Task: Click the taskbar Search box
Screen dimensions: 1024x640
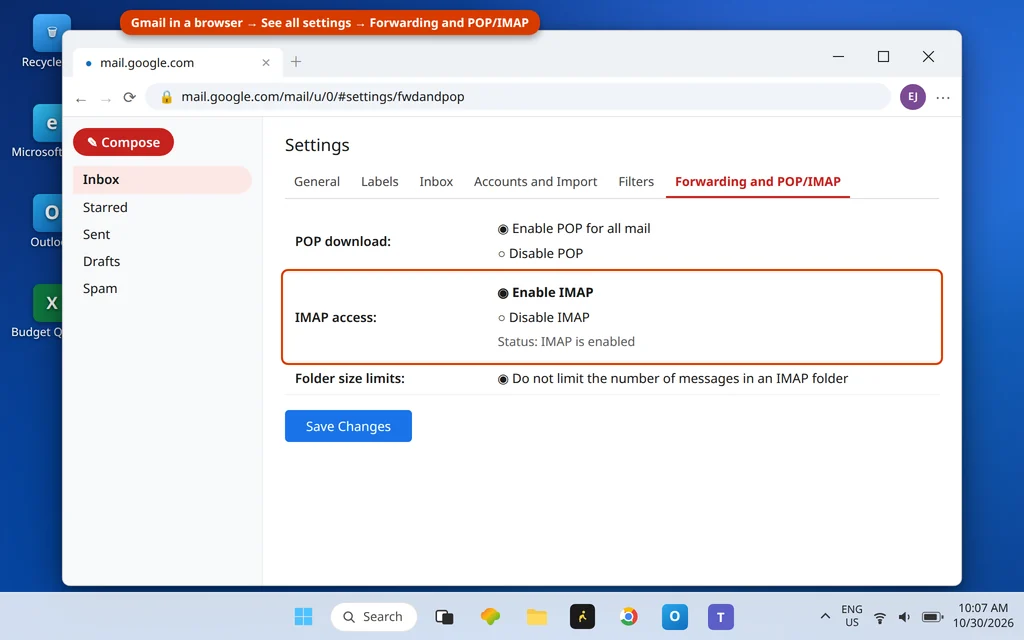Action: pos(374,616)
